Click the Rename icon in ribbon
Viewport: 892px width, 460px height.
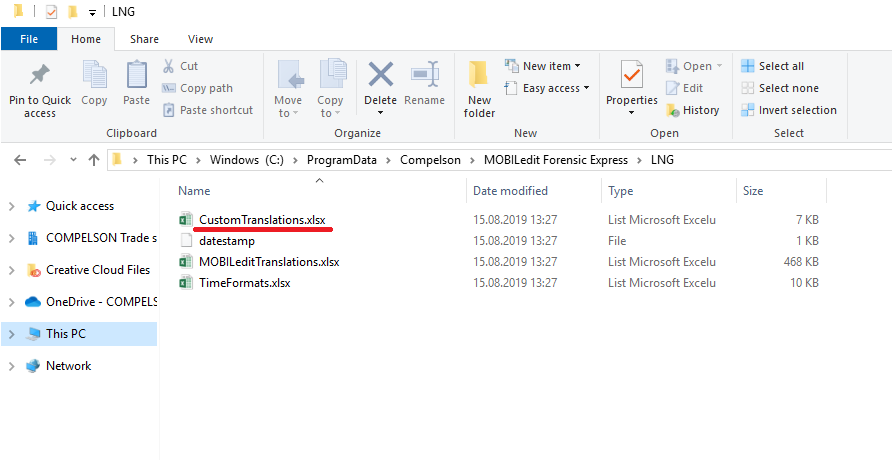click(425, 76)
